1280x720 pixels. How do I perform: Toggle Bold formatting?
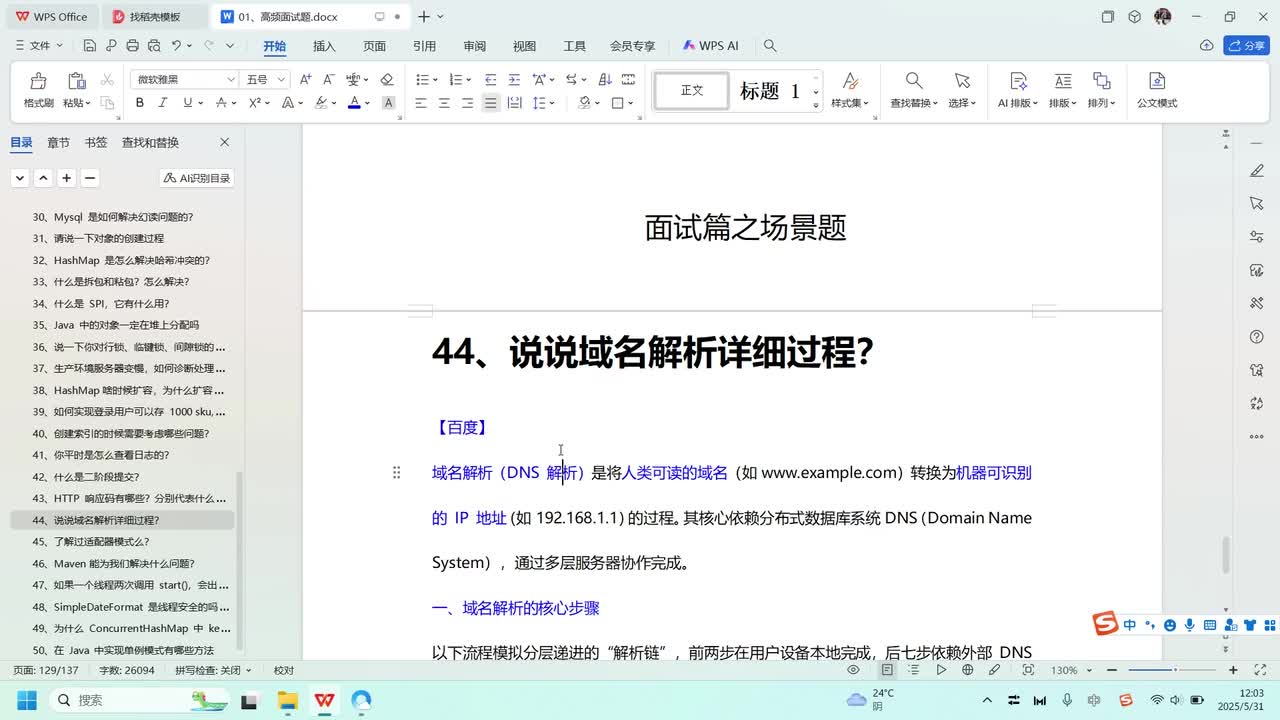[140, 103]
